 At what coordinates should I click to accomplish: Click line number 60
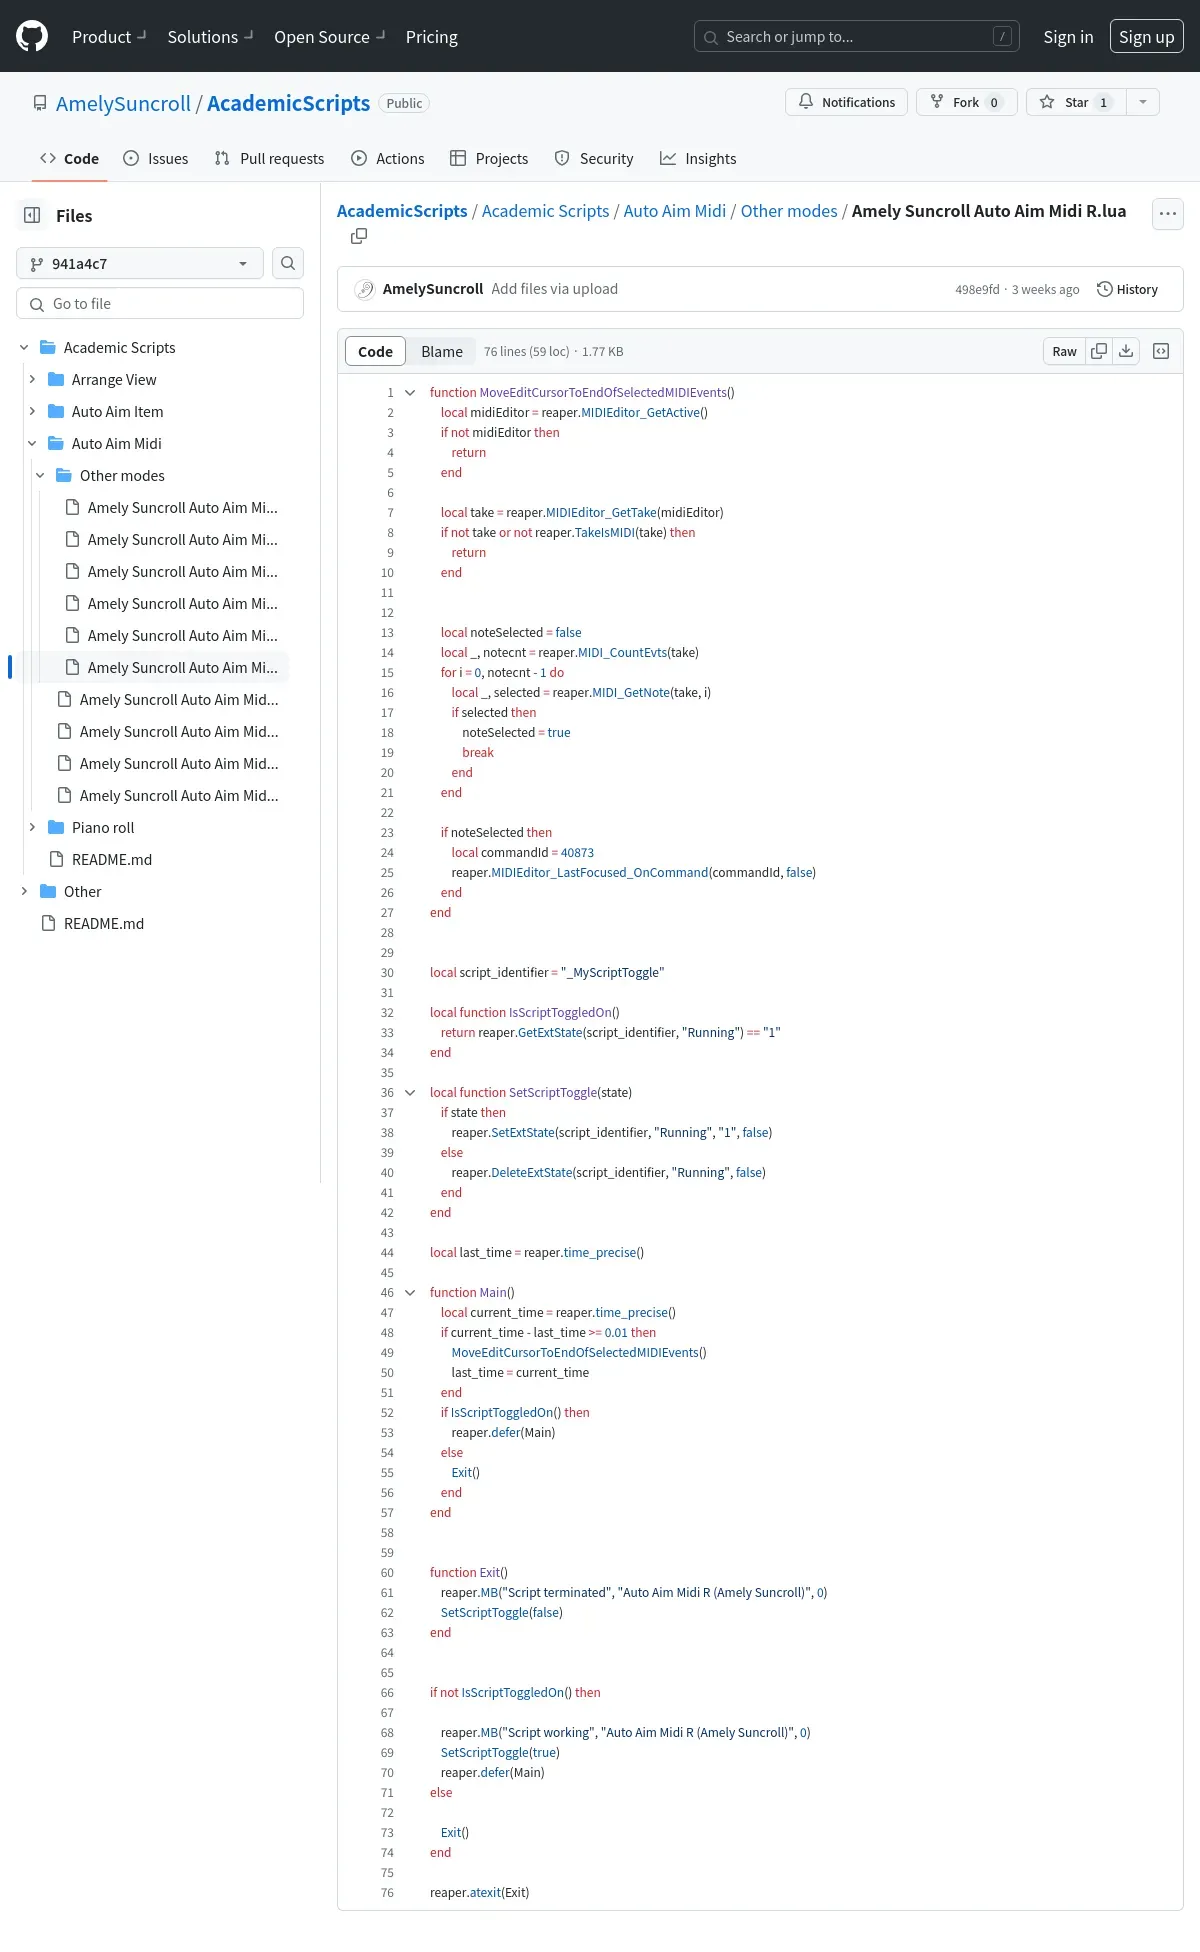point(387,1572)
